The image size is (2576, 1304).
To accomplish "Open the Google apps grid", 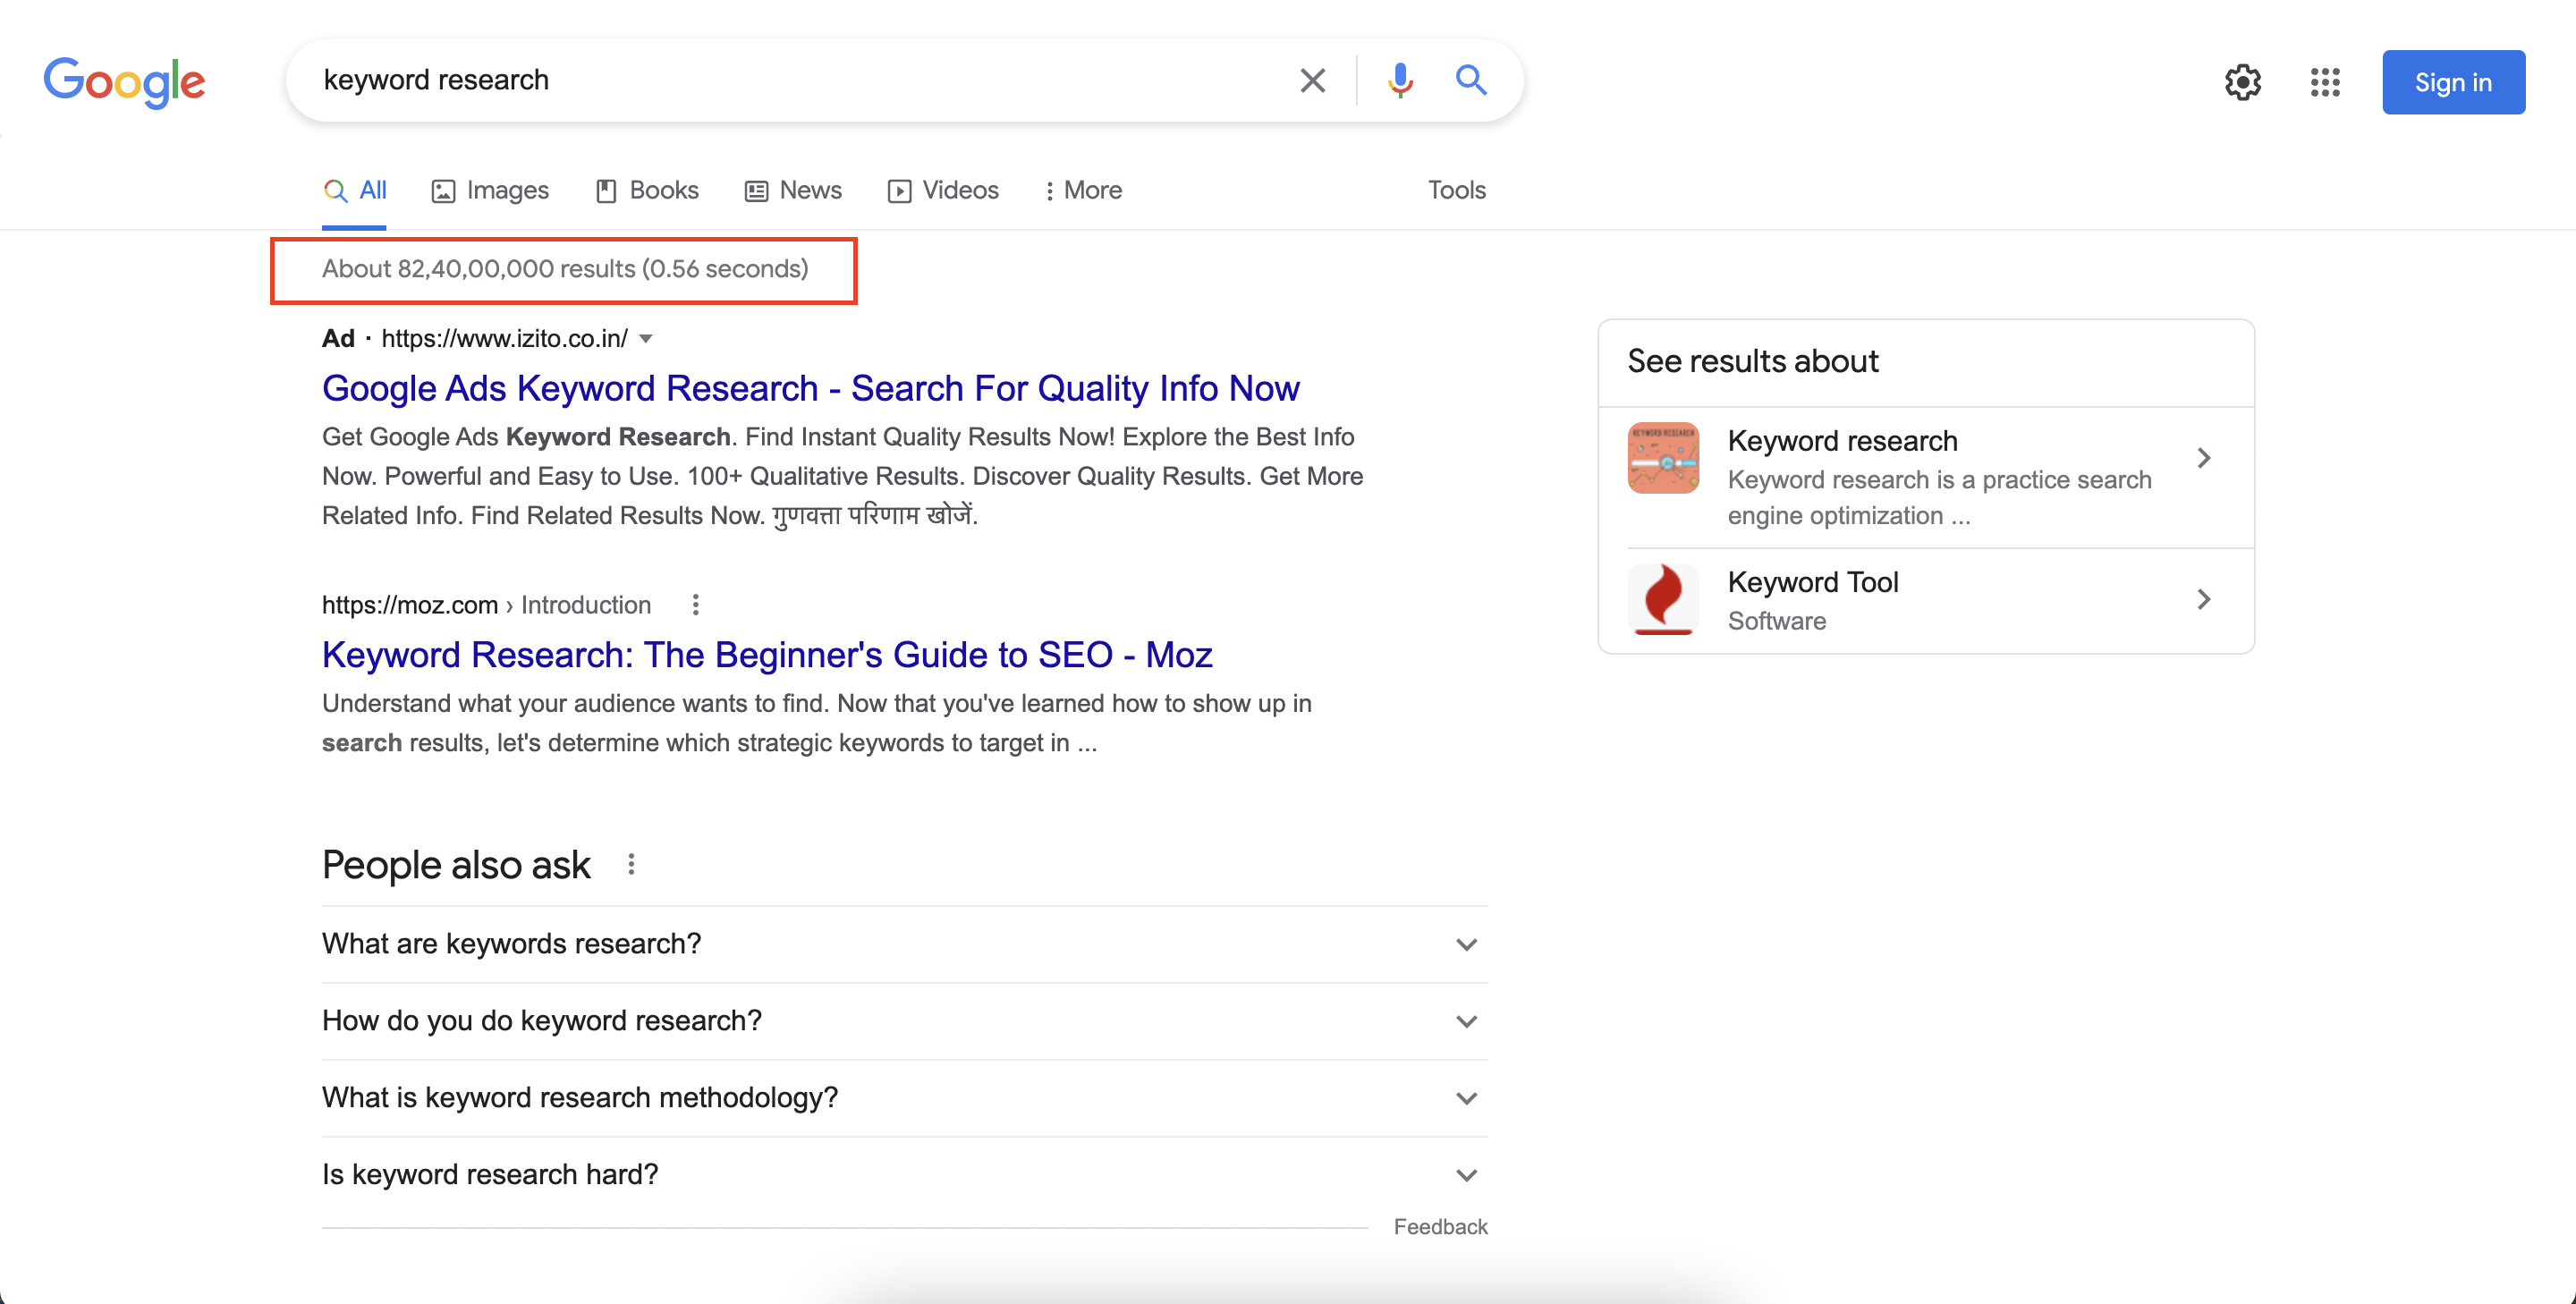I will point(2325,82).
